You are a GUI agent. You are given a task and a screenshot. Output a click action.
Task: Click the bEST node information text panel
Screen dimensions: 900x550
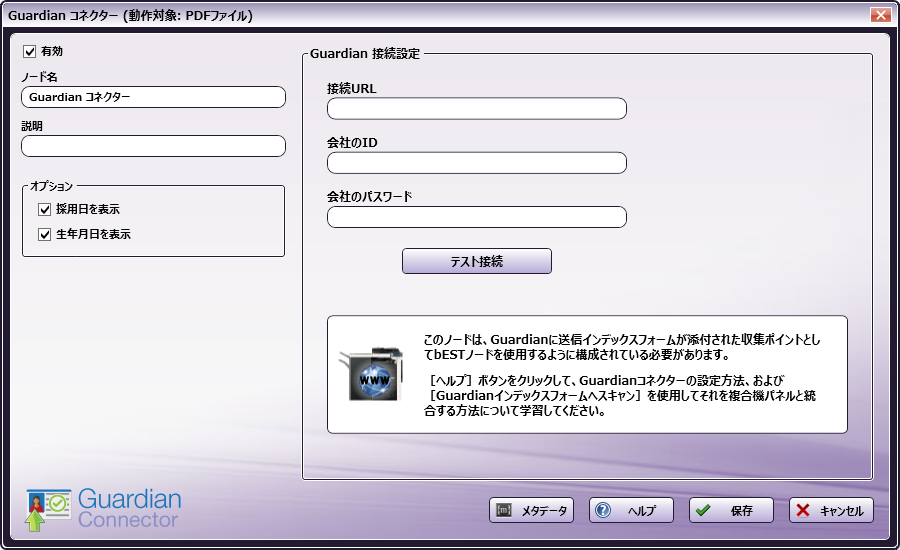tap(620, 375)
